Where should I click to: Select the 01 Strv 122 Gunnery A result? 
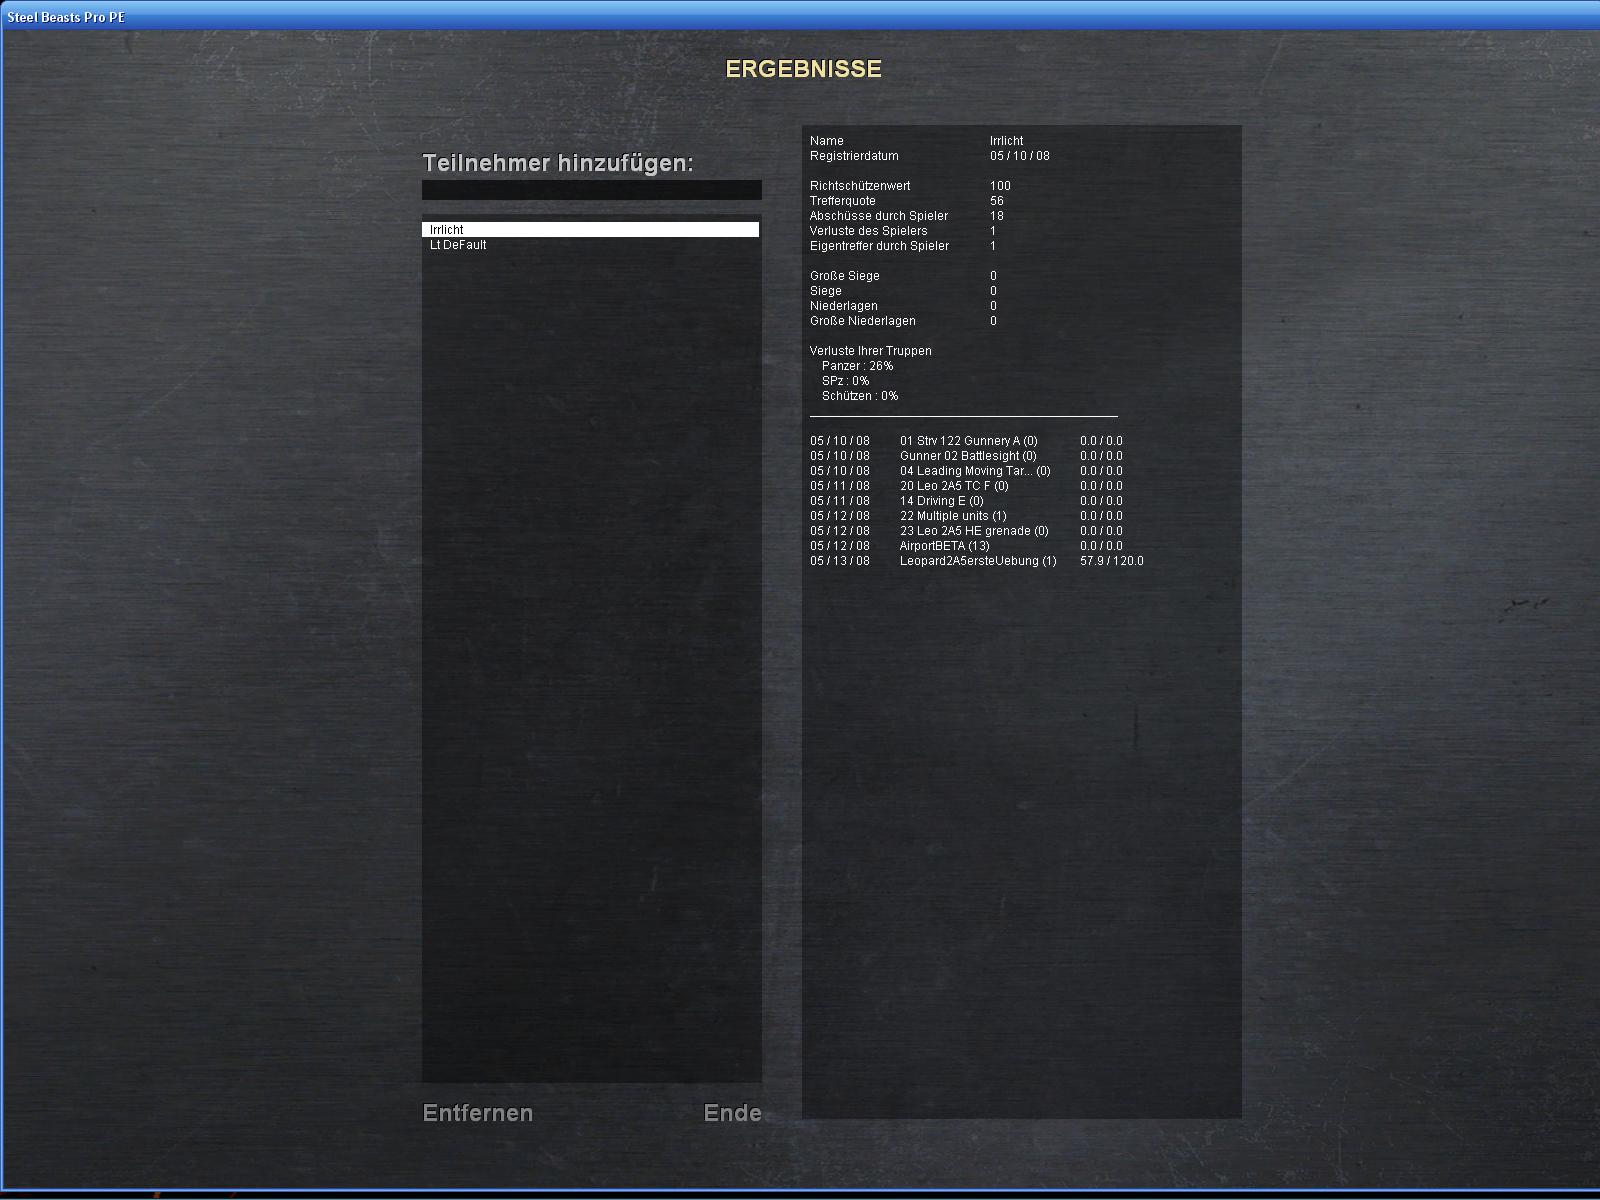click(967, 441)
